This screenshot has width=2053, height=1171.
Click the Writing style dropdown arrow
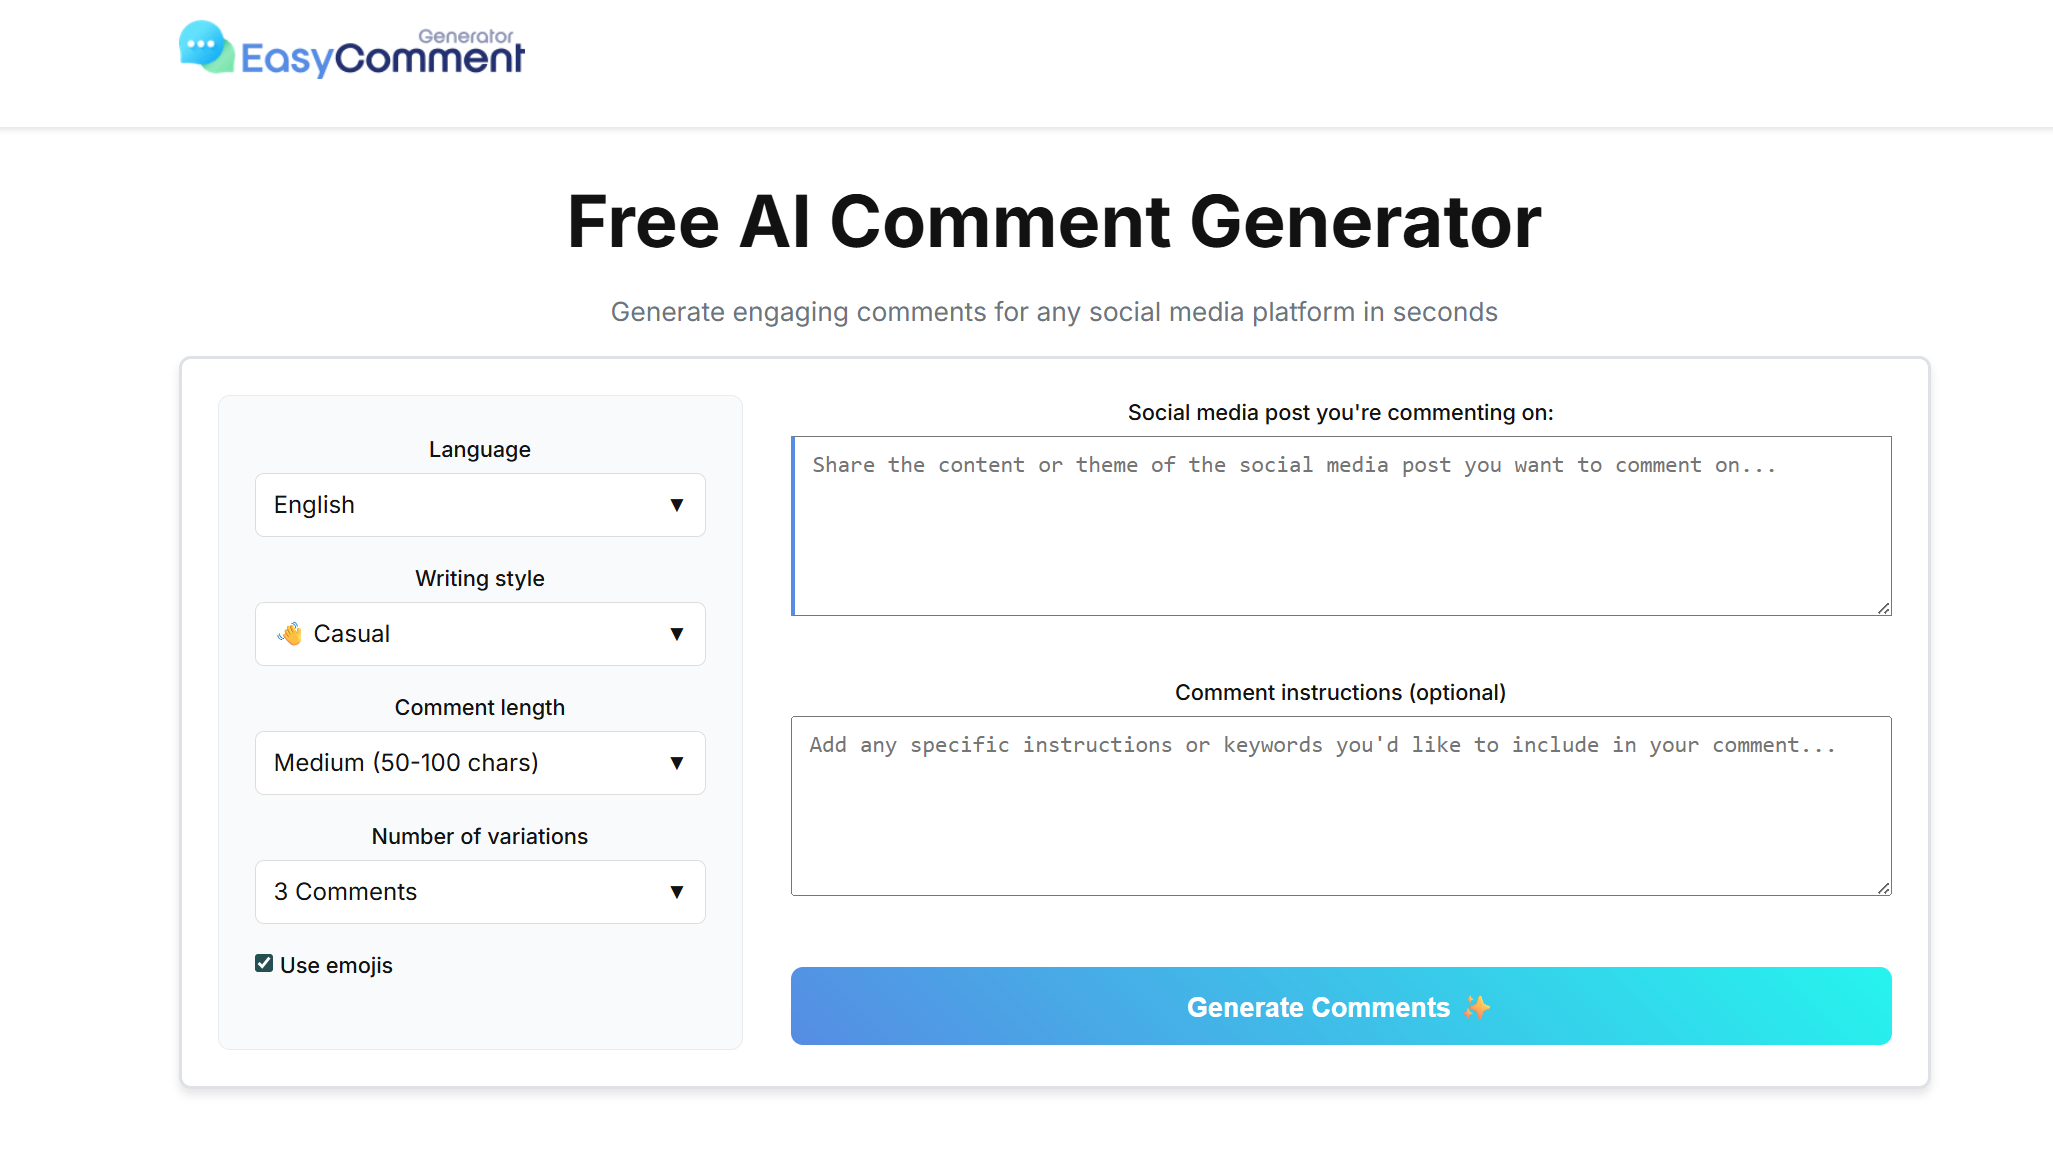click(x=677, y=634)
